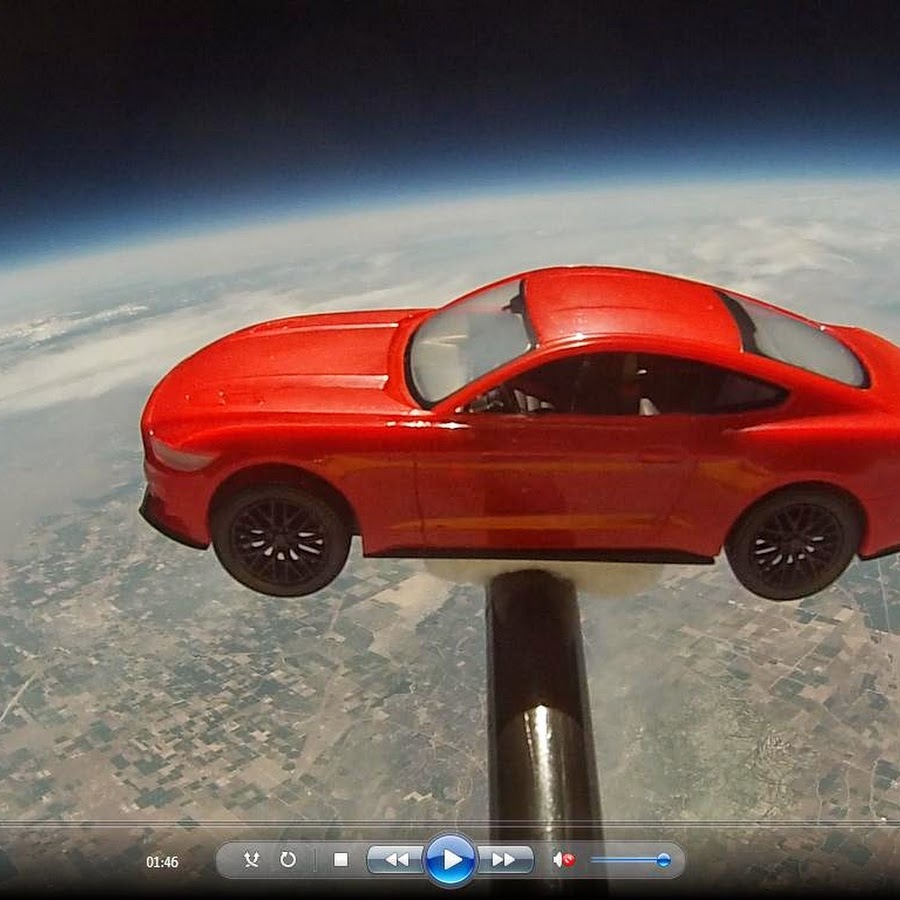Click the blue volume slider knob
The height and width of the screenshot is (900, 900).
point(663,859)
